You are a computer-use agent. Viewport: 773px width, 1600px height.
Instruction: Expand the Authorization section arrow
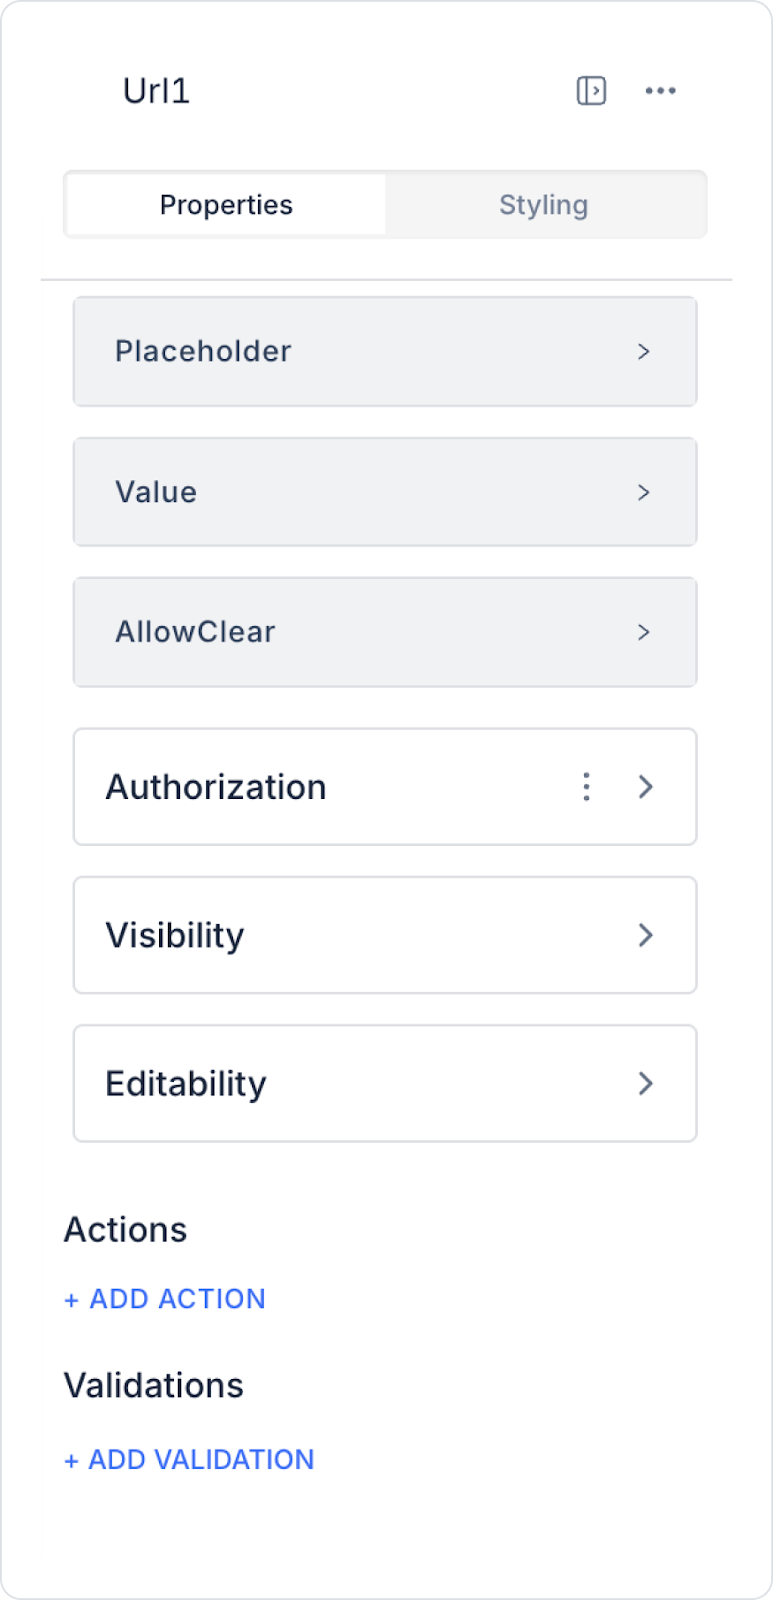coord(646,787)
